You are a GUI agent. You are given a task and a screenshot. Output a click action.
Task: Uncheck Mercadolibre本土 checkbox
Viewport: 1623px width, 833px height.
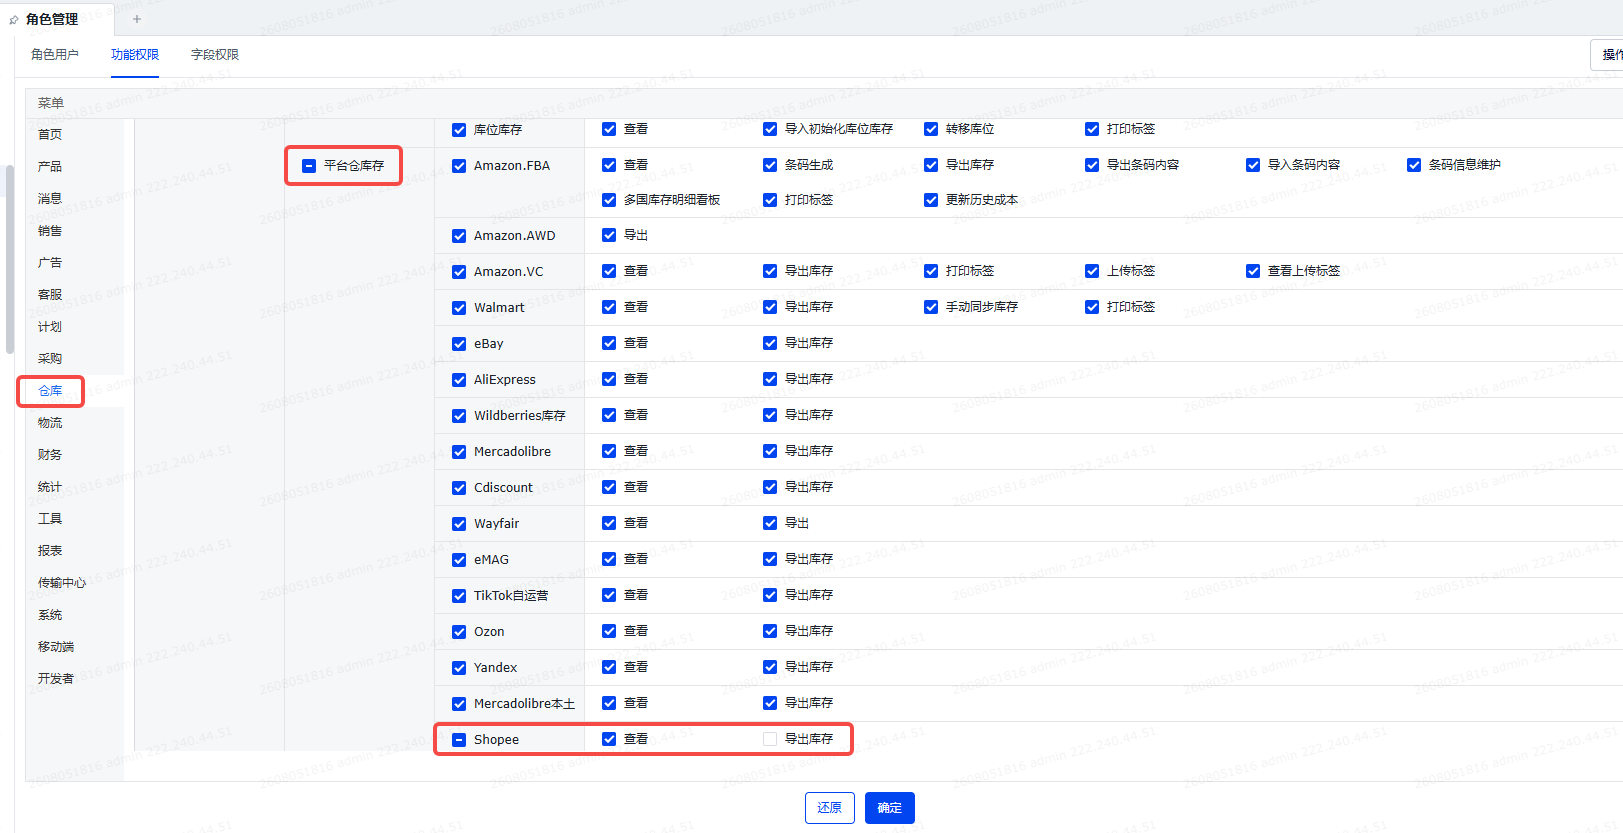coord(459,704)
